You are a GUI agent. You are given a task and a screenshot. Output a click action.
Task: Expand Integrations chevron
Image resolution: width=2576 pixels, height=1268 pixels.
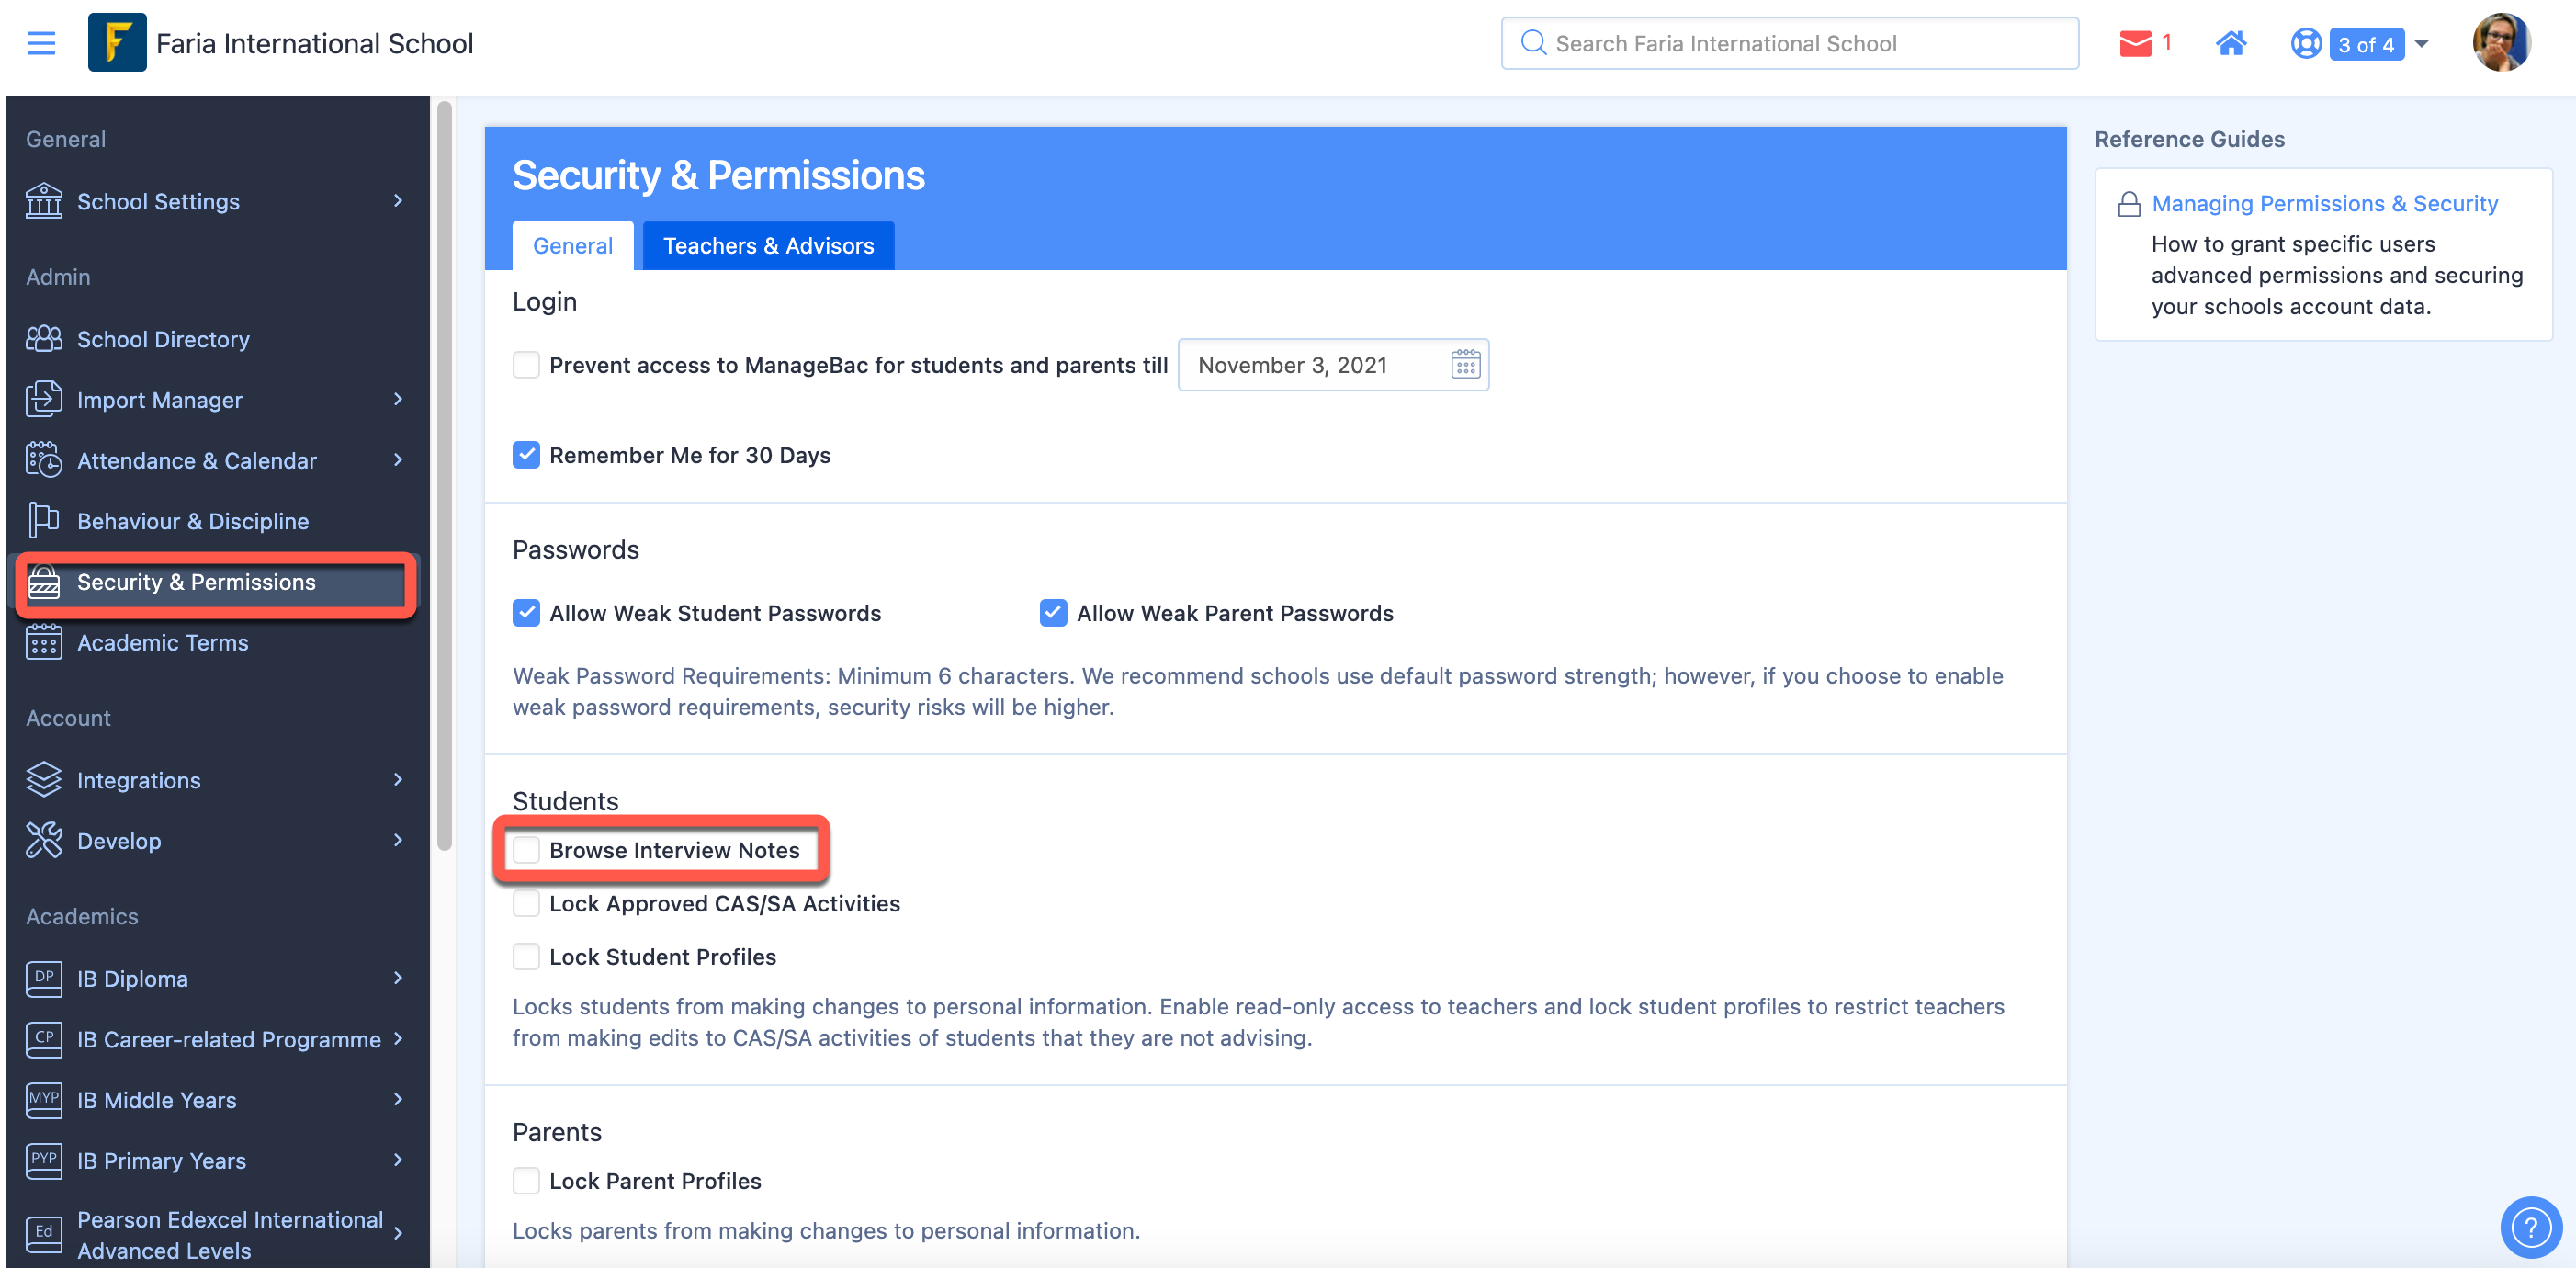(398, 780)
